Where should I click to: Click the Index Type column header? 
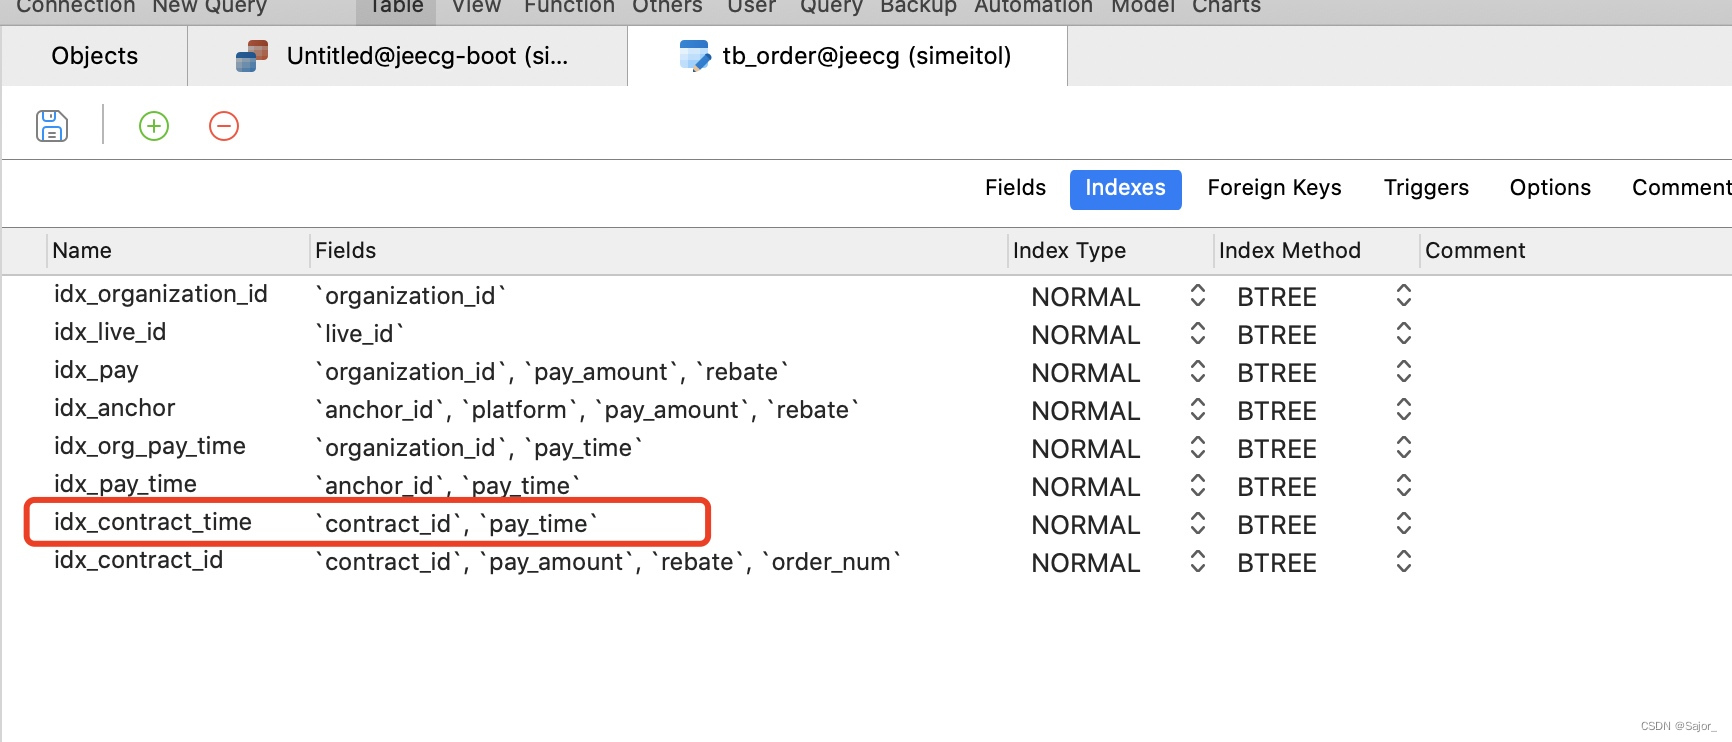coord(1111,251)
